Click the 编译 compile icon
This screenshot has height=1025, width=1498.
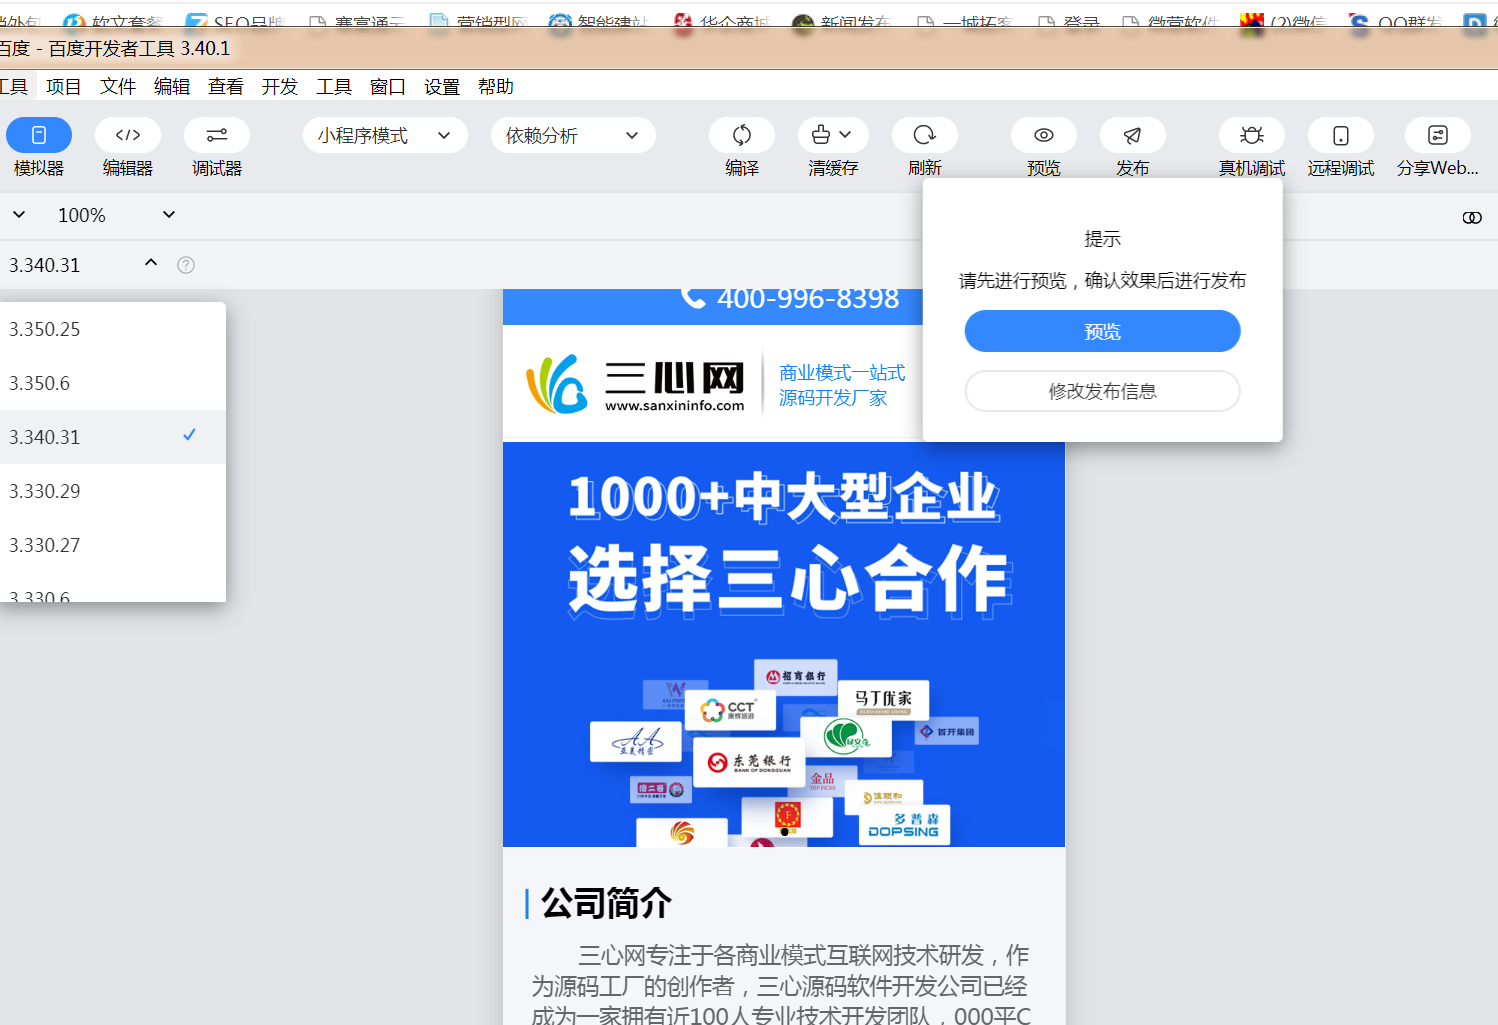[x=742, y=135]
